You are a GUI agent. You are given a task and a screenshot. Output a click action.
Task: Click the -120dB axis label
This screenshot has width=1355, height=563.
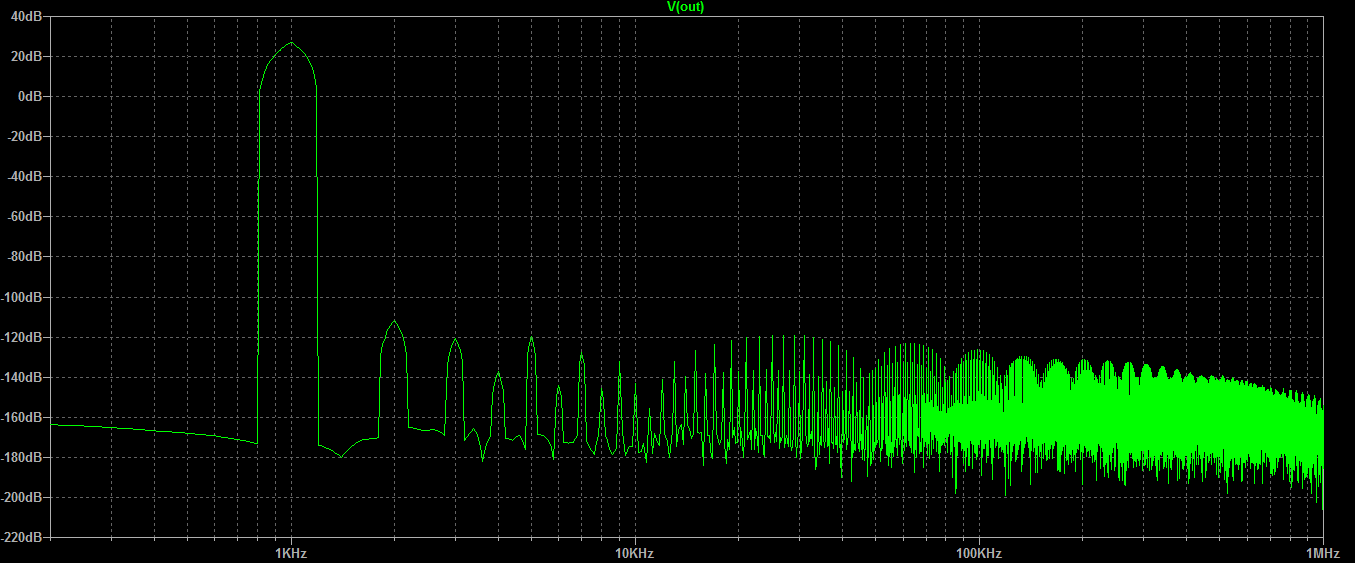pos(22,337)
